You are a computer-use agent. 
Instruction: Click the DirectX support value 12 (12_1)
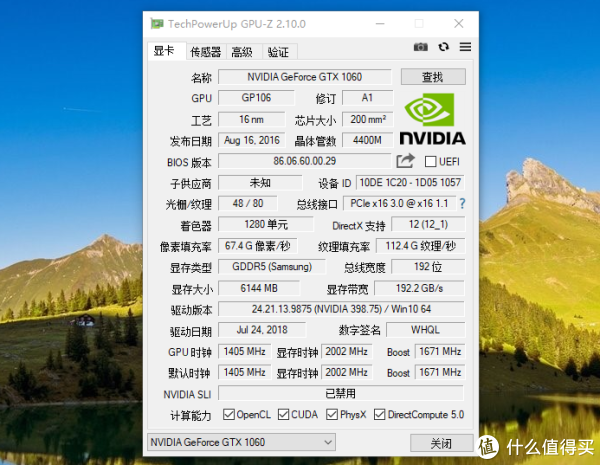(428, 224)
